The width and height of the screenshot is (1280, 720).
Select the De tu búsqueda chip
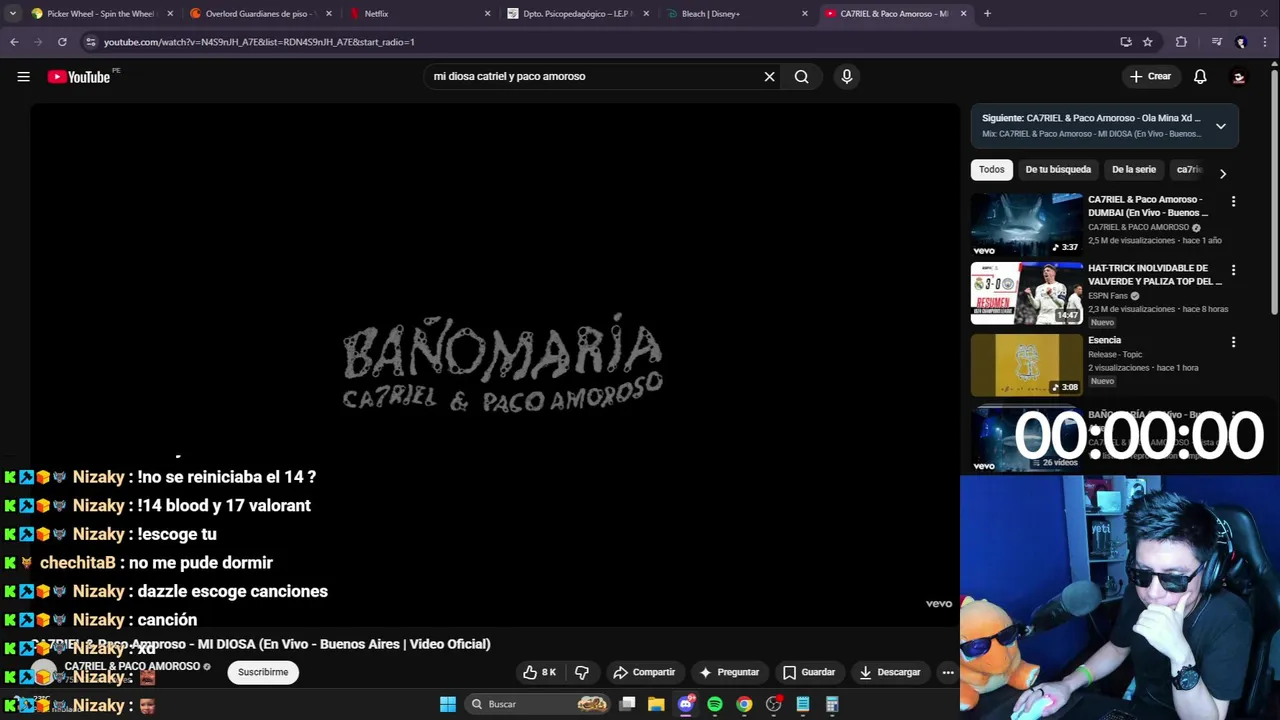point(1058,170)
